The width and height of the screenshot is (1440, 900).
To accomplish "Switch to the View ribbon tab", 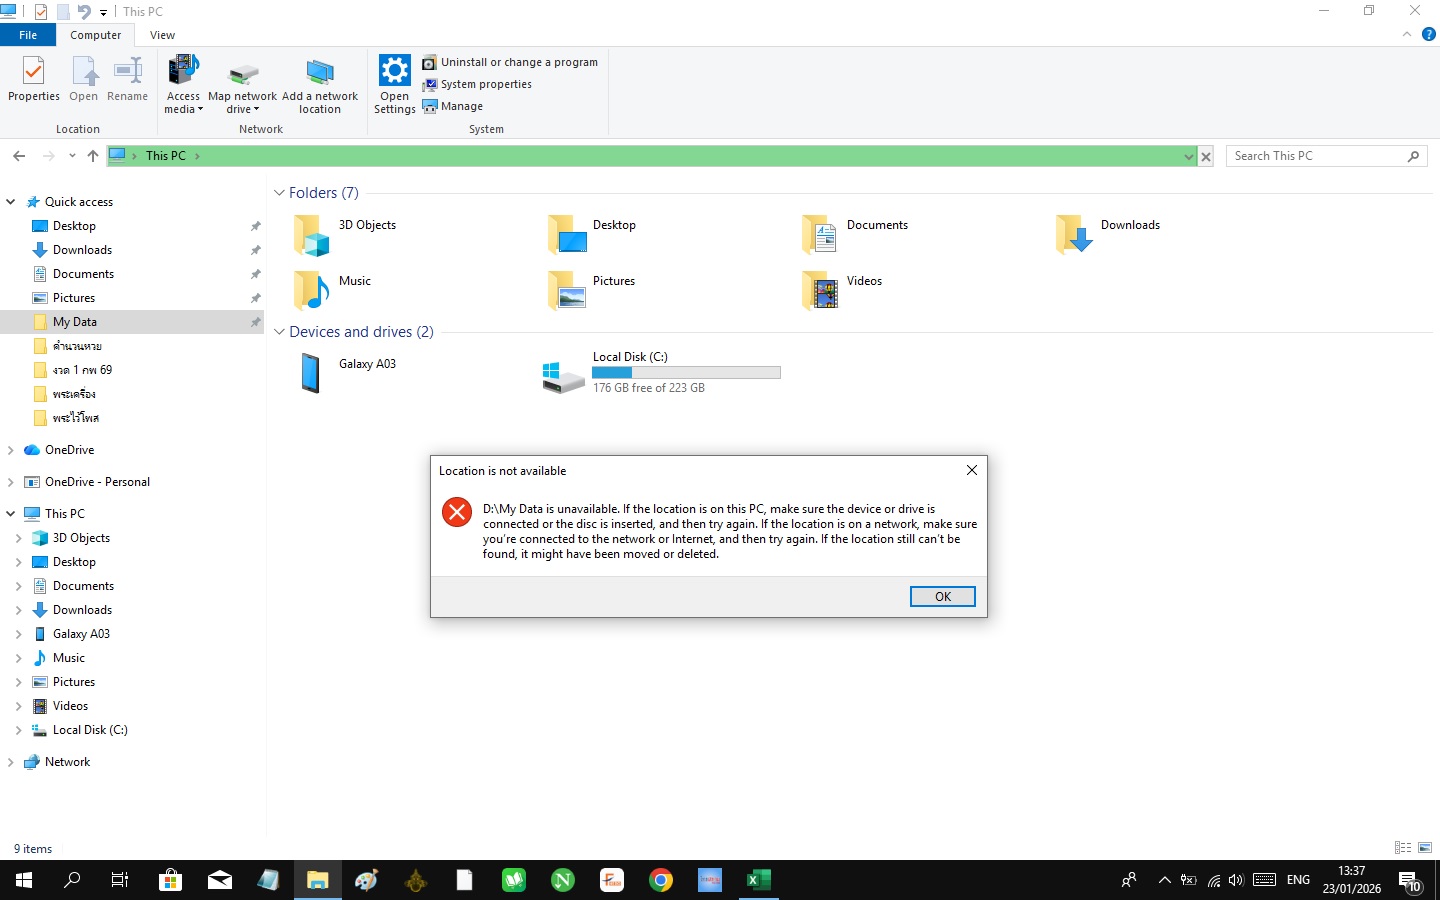I will tap(162, 35).
